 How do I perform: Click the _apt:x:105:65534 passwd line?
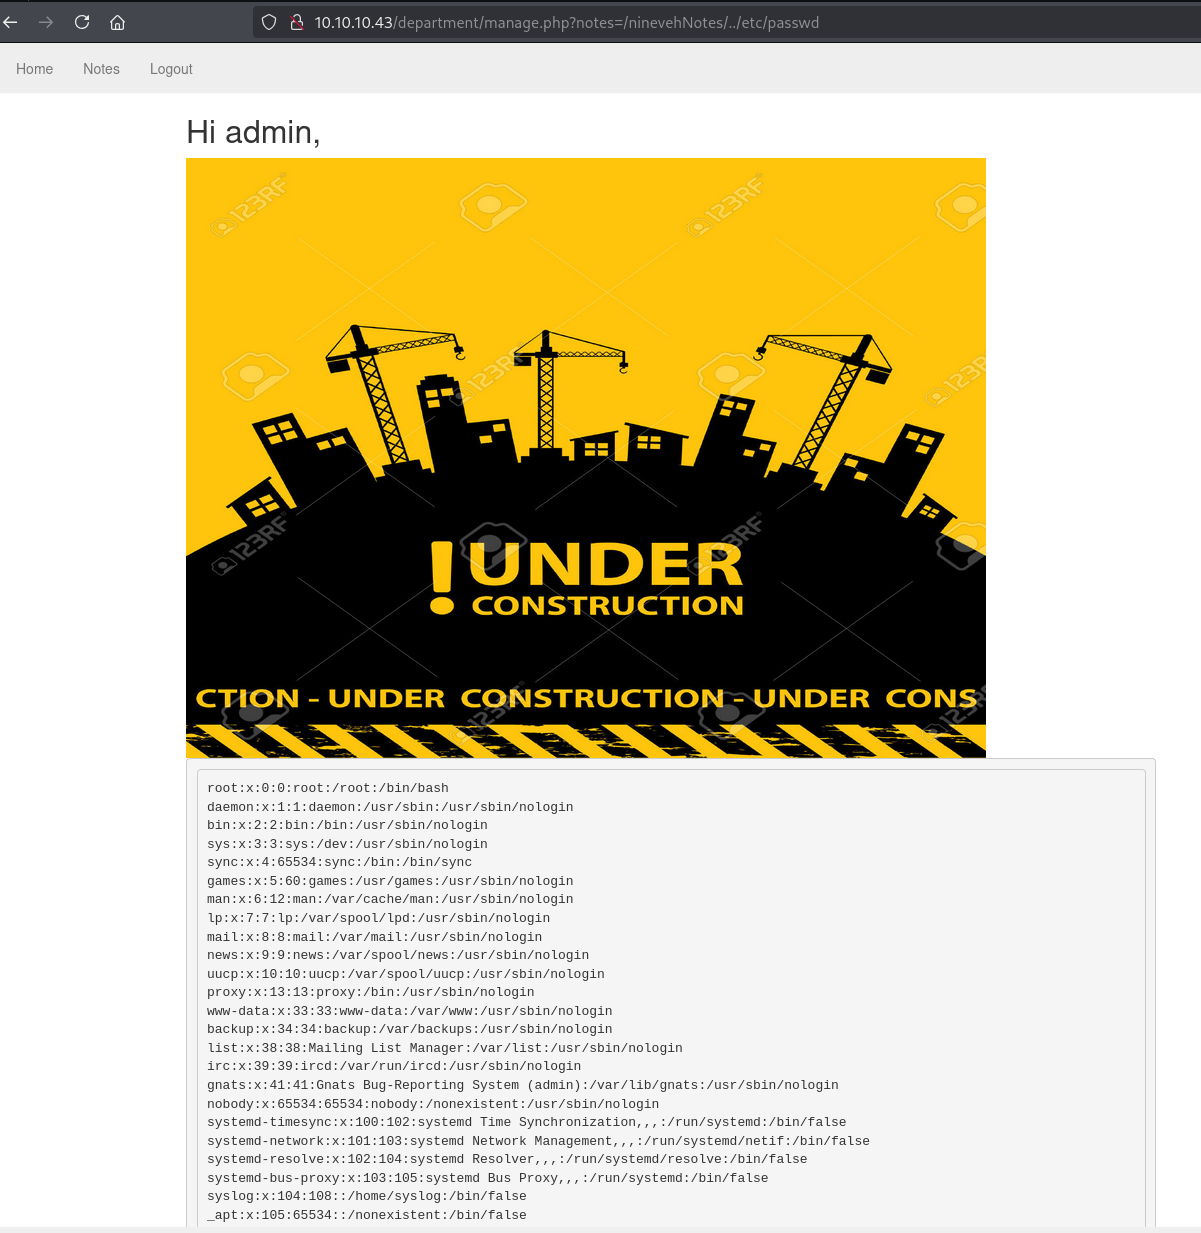tap(367, 1215)
